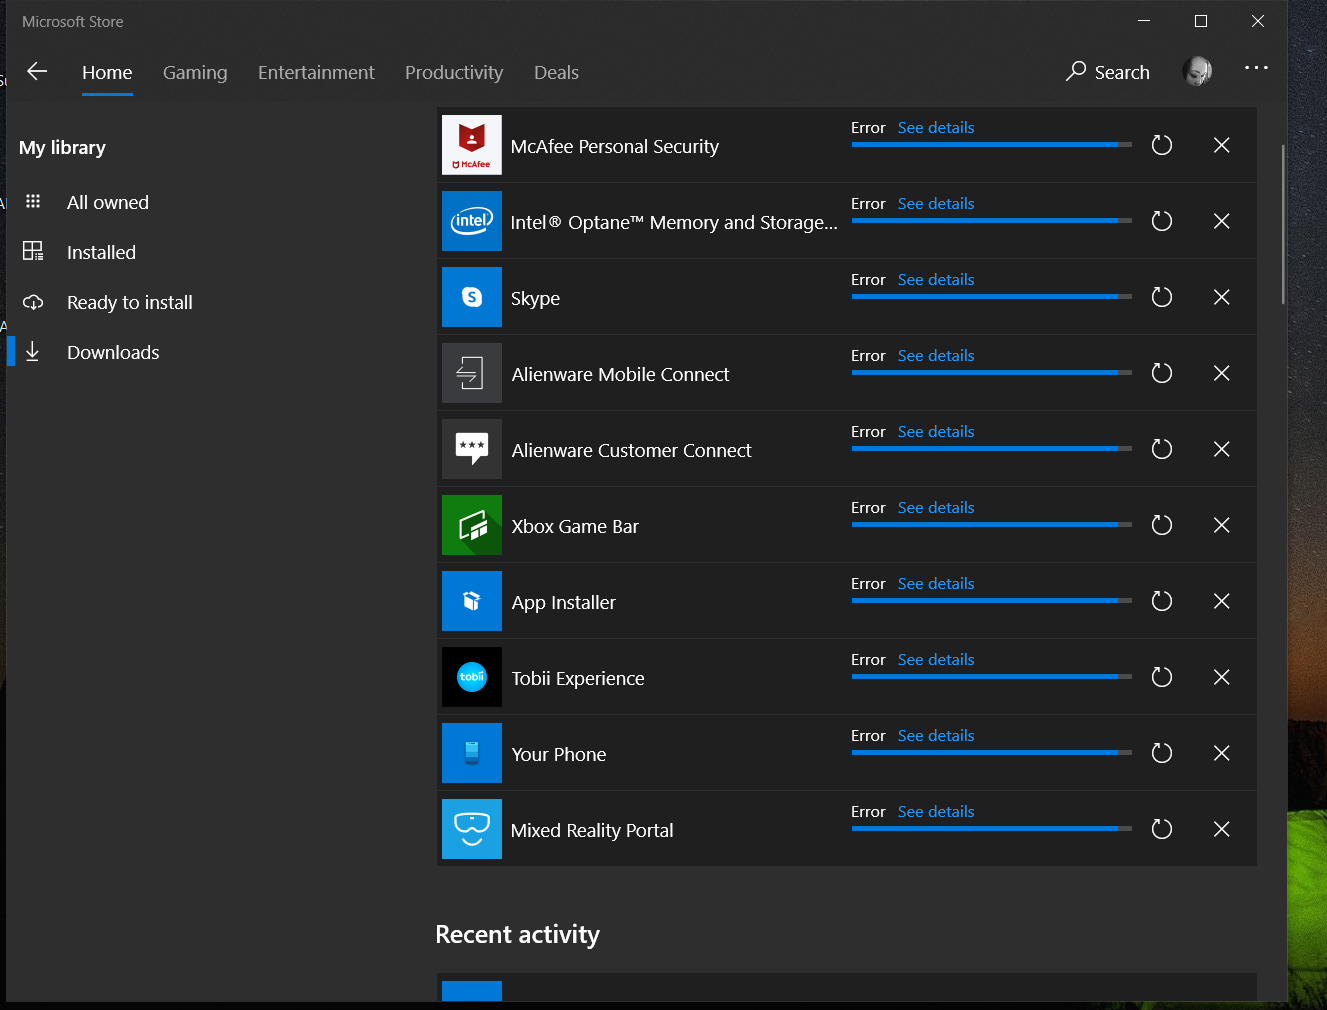Screen dimensions: 1327x1010
Task: Cancel Intel Optane Memory download
Action: [x=1221, y=221]
